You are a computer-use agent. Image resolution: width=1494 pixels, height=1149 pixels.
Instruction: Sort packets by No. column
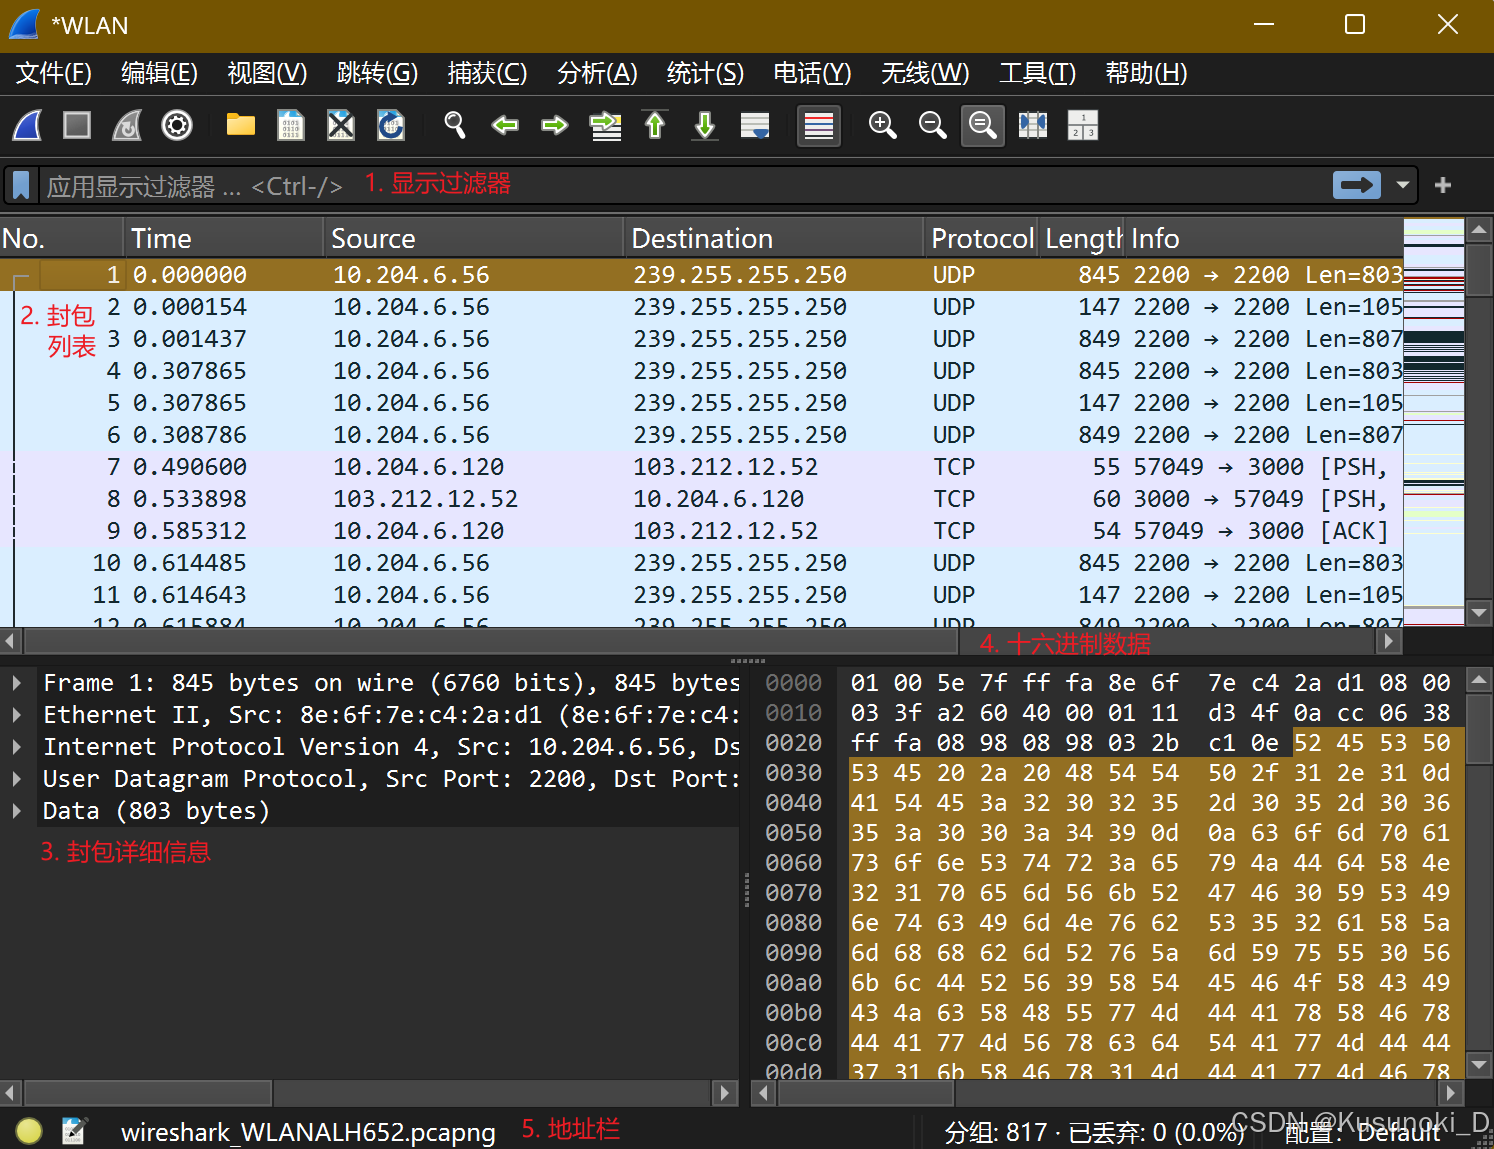[61, 238]
